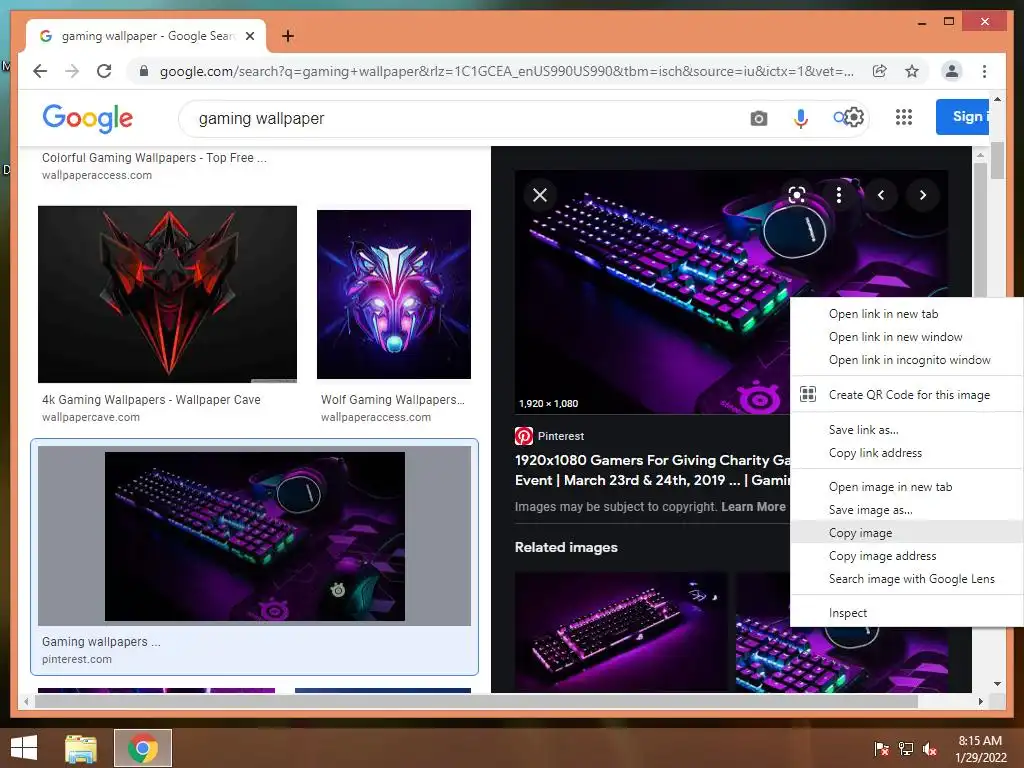Show previous image in preview
The width and height of the screenshot is (1024, 768).
click(x=881, y=195)
